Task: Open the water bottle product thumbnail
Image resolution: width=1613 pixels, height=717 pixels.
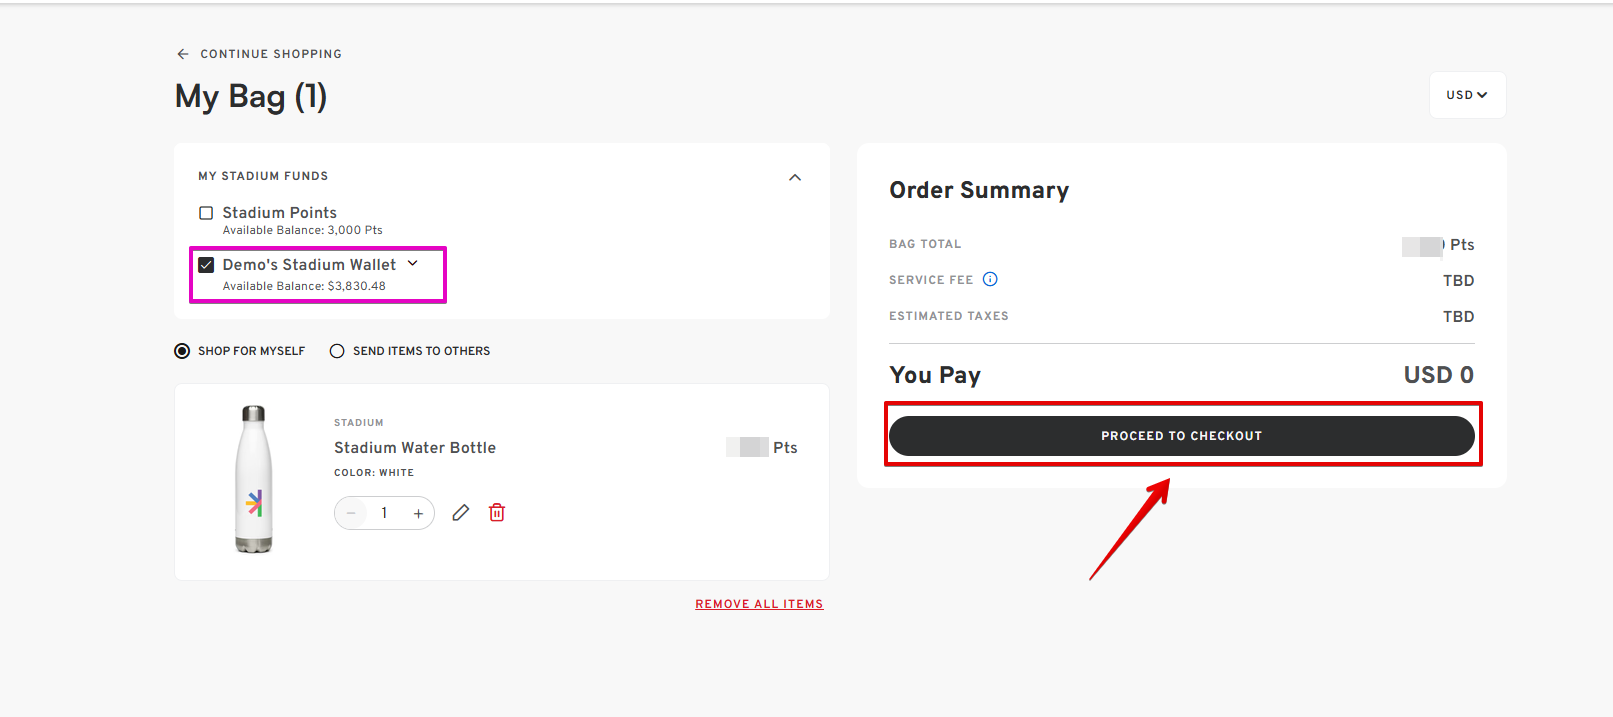Action: pos(254,479)
